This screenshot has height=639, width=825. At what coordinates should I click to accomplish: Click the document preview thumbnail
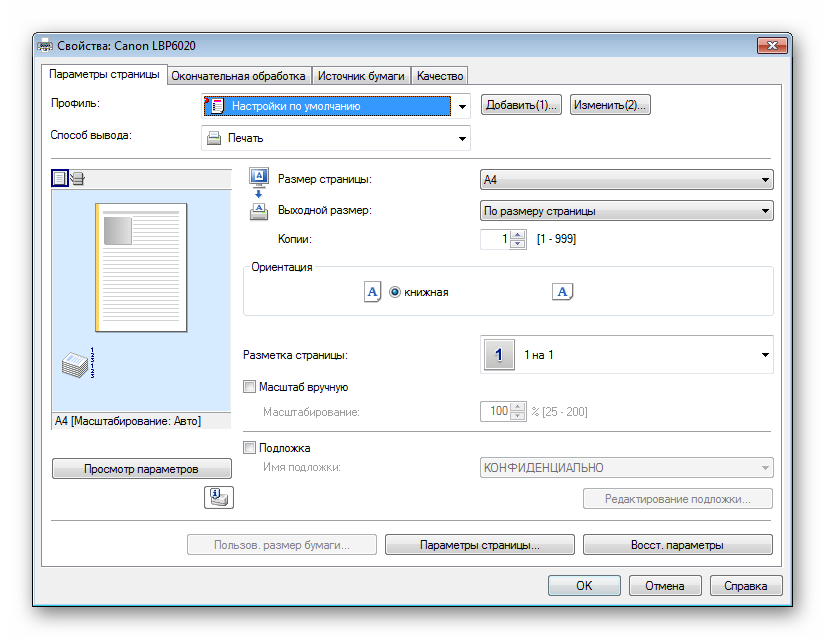tap(140, 267)
